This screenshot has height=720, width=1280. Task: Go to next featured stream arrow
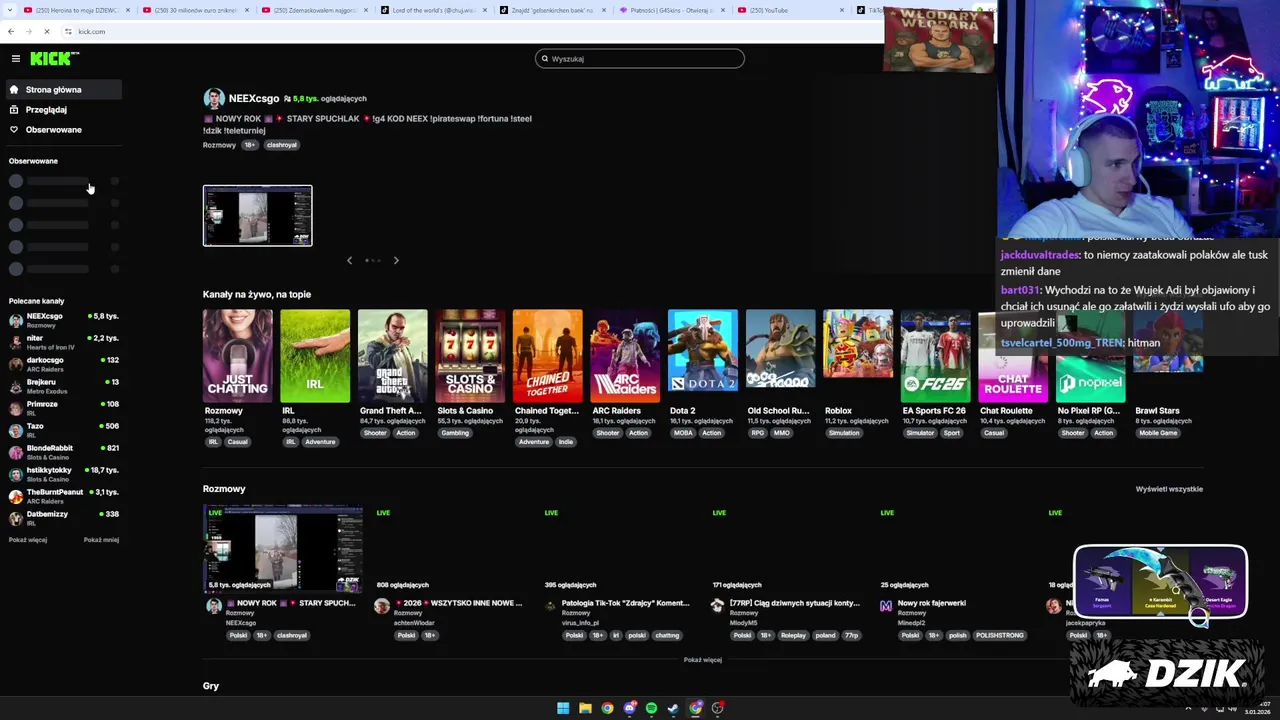(396, 260)
